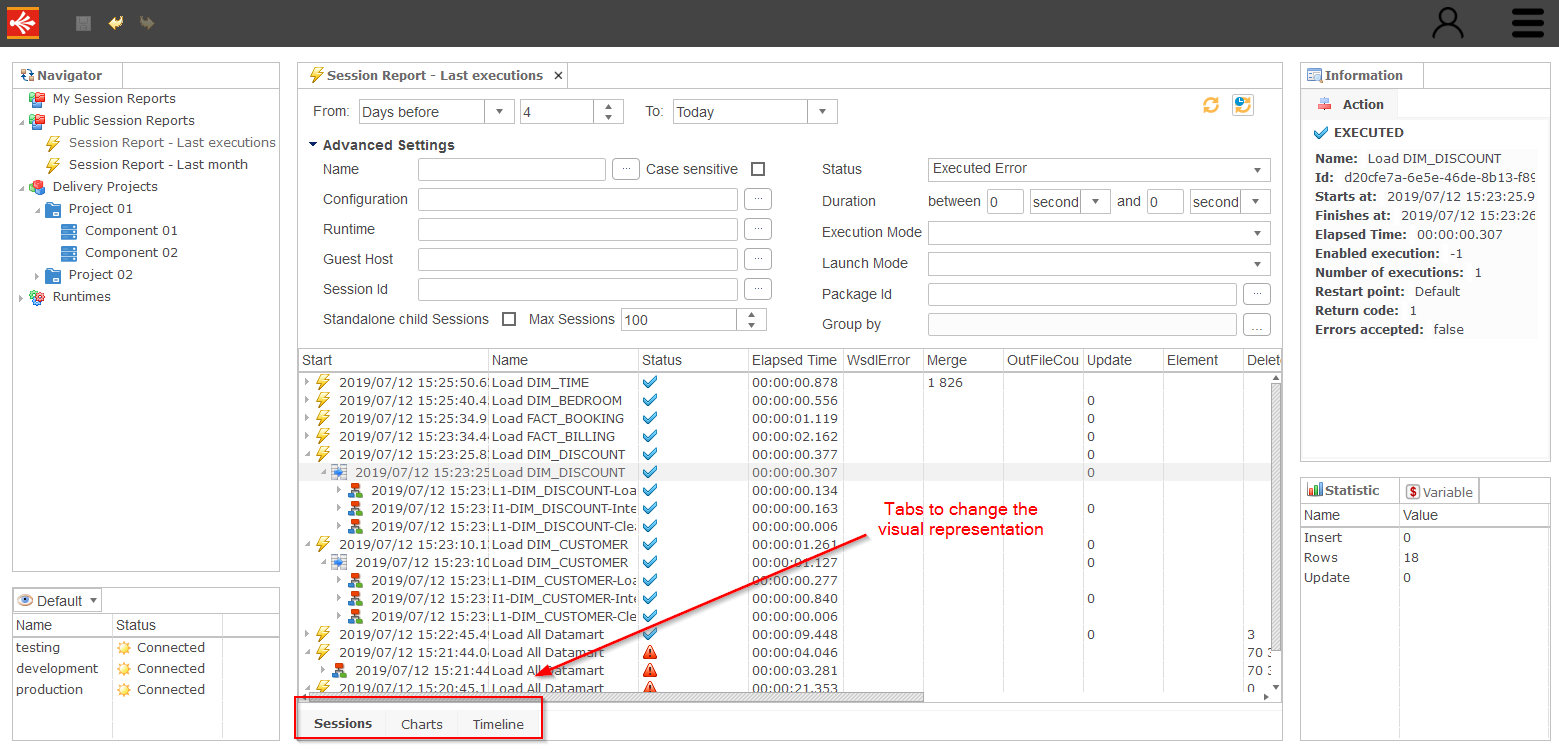1559x749 pixels.
Task: Click the undo arrow in the top toolbar
Action: pos(116,22)
